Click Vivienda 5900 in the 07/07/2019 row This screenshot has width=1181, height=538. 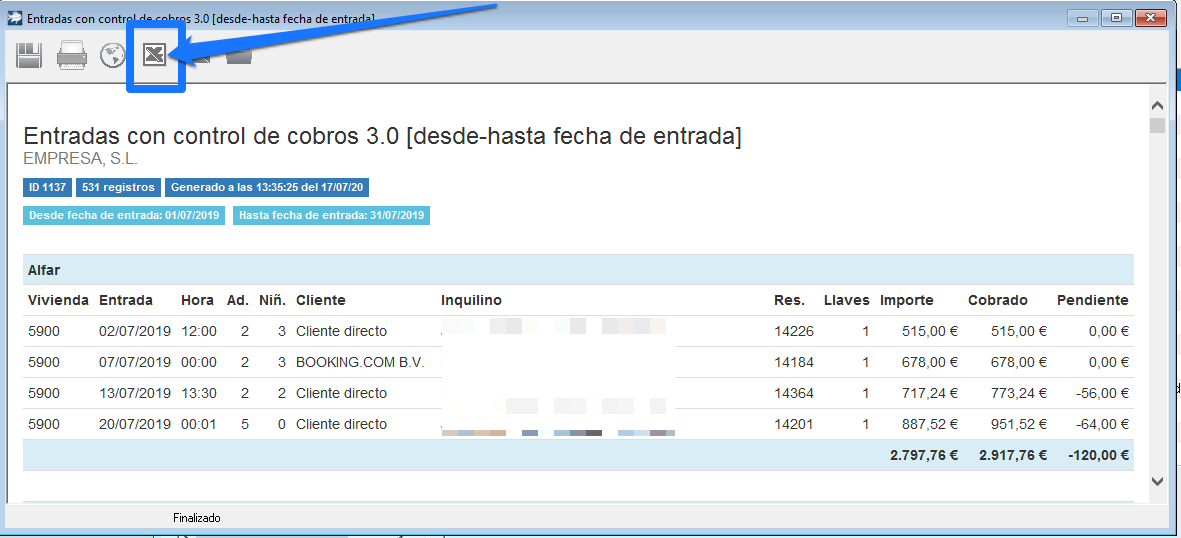coord(44,362)
